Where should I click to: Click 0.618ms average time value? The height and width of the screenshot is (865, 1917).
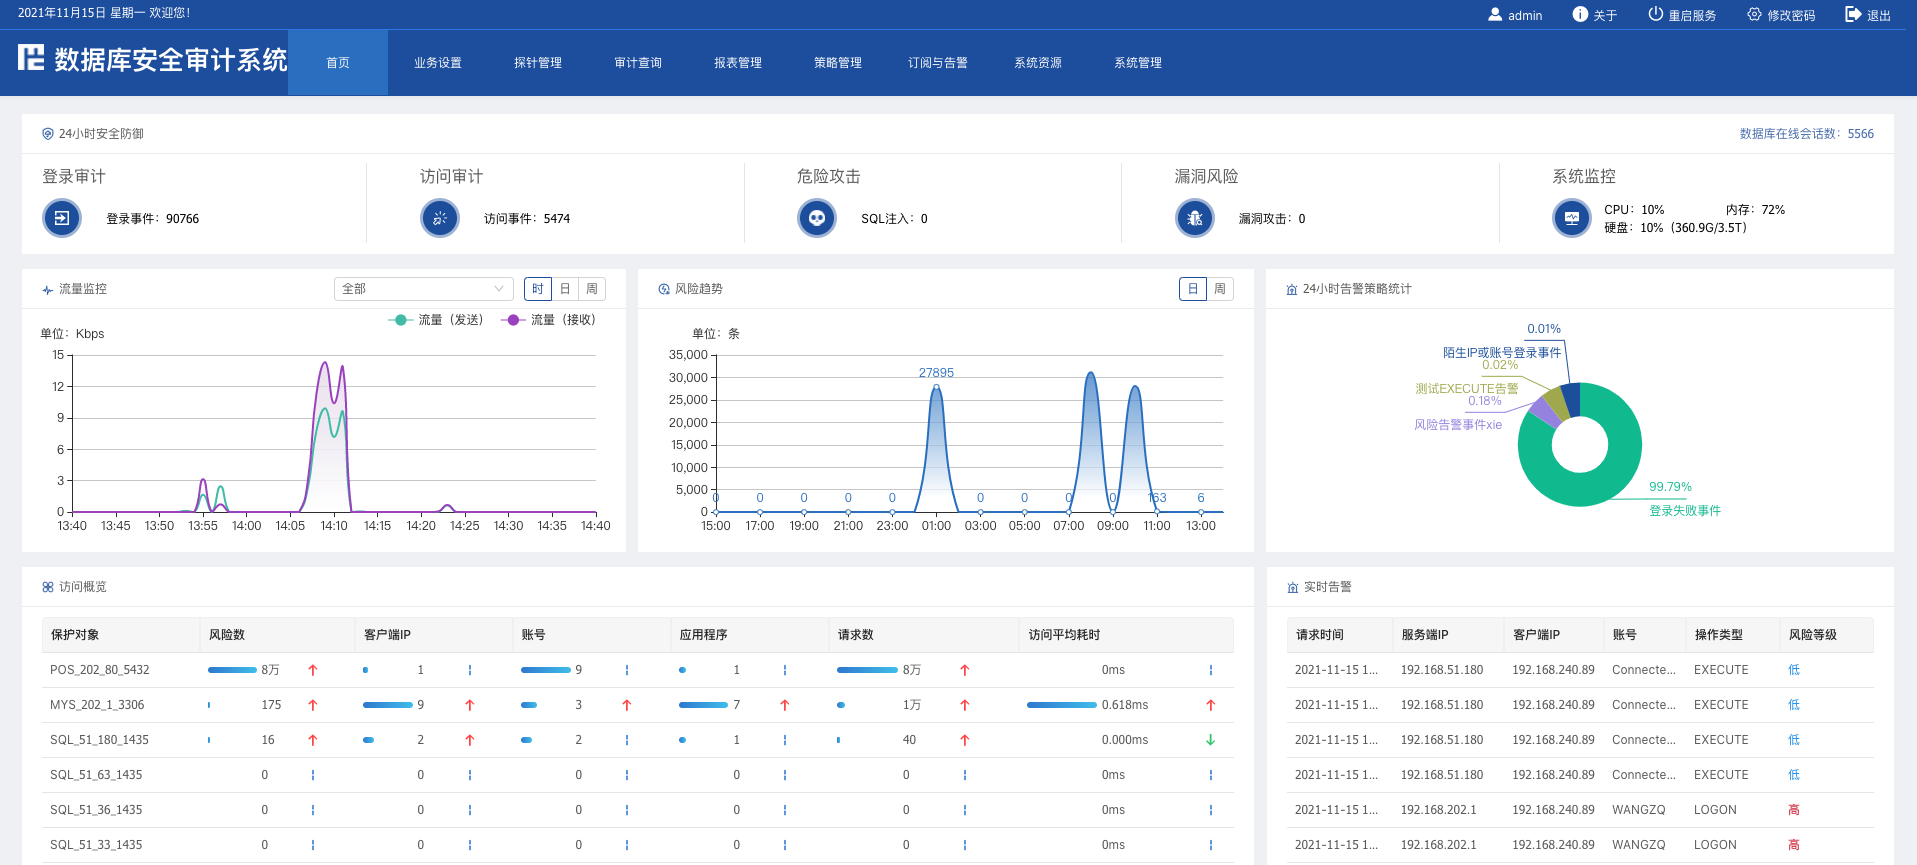tap(1125, 705)
